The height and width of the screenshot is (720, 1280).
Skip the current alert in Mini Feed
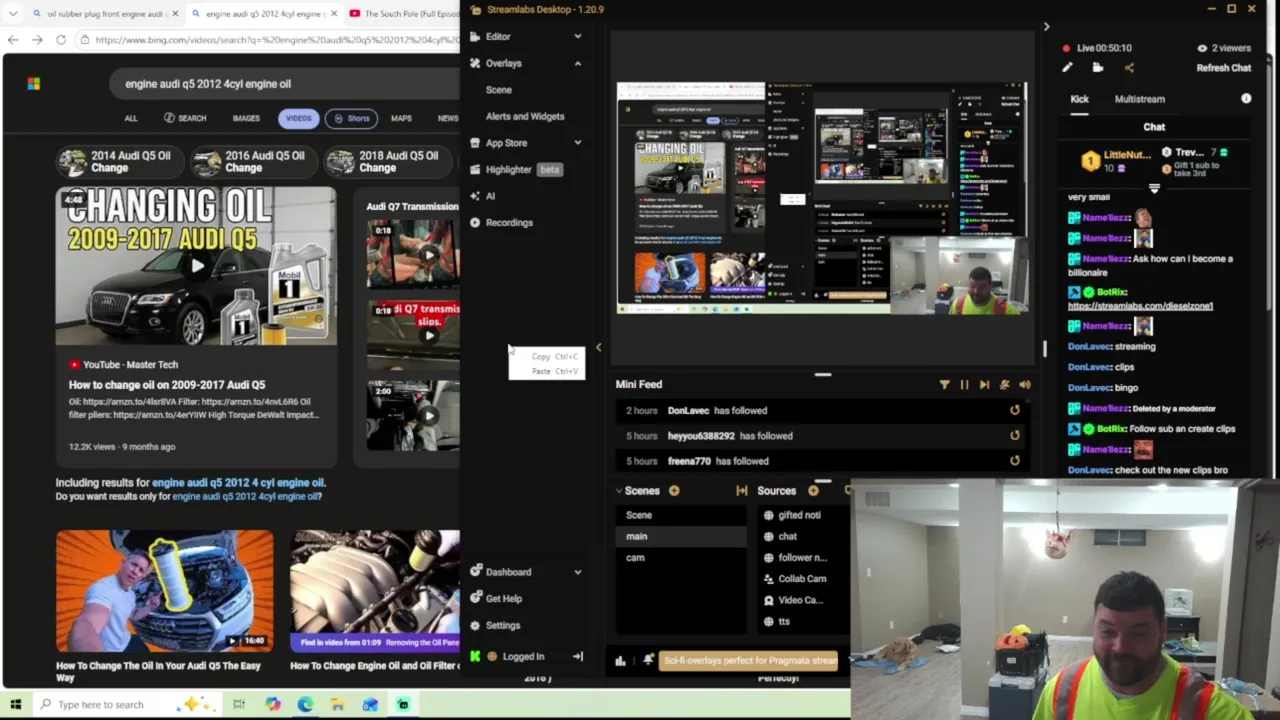click(984, 384)
